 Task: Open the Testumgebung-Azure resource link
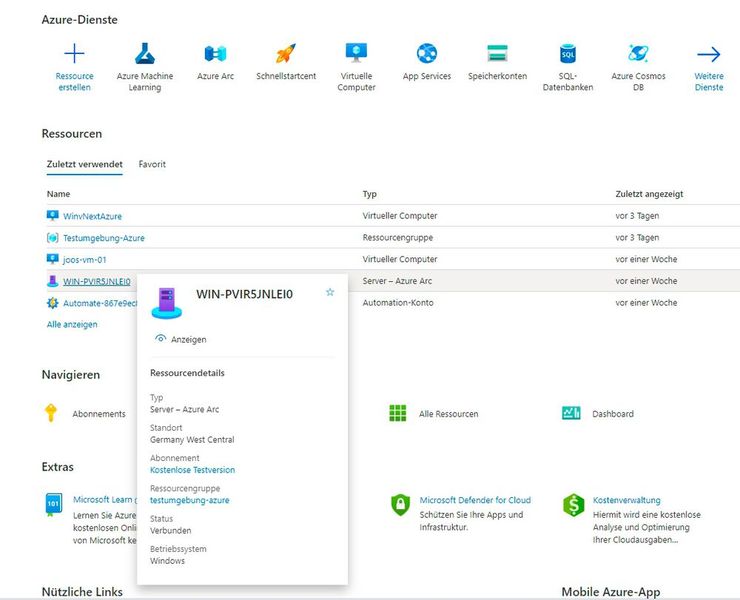tap(104, 238)
